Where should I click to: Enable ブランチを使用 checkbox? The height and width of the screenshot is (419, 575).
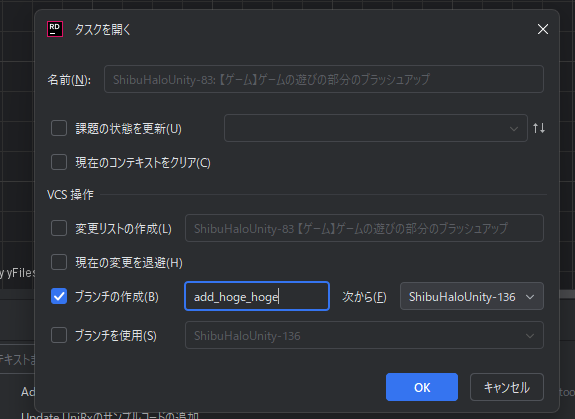pyautogui.click(x=59, y=335)
